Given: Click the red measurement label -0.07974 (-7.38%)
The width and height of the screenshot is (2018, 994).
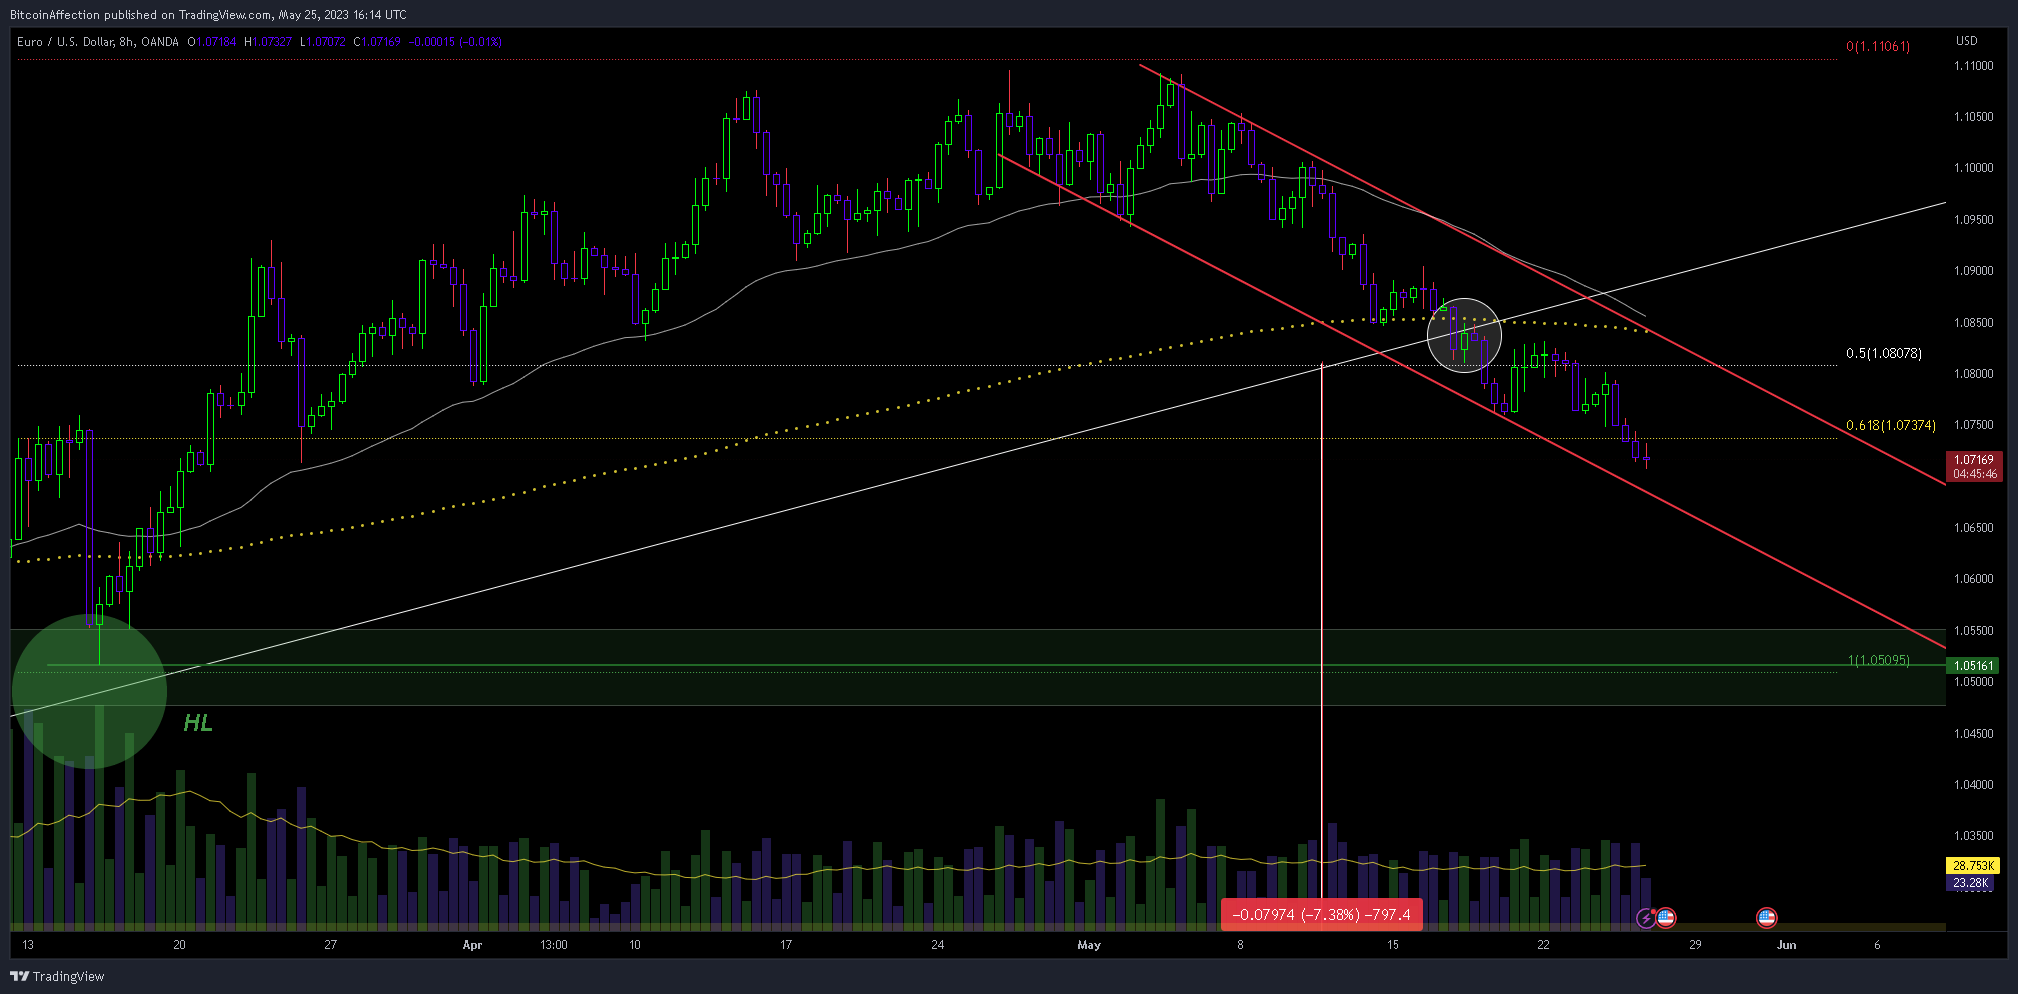Looking at the screenshot, I should point(1322,914).
